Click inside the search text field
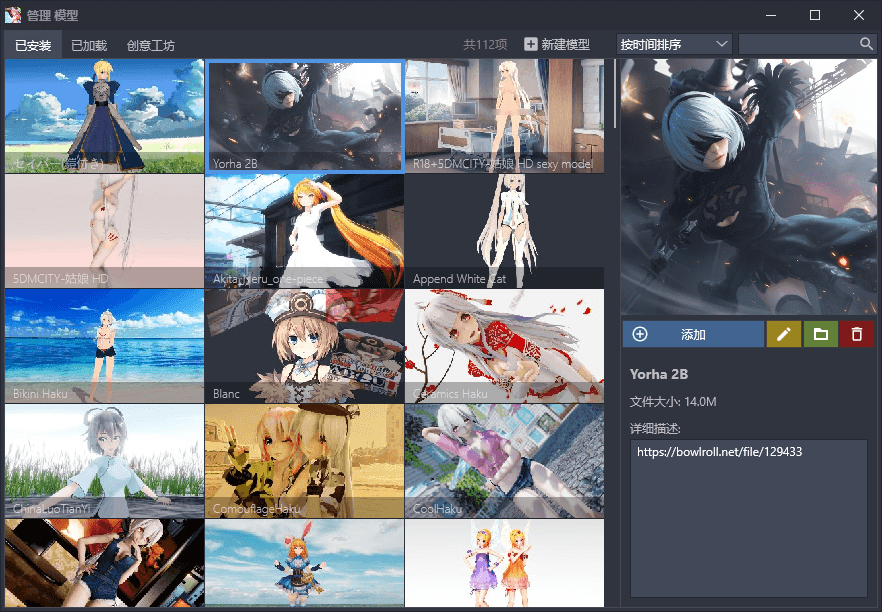This screenshot has height=612, width=882. coord(797,44)
